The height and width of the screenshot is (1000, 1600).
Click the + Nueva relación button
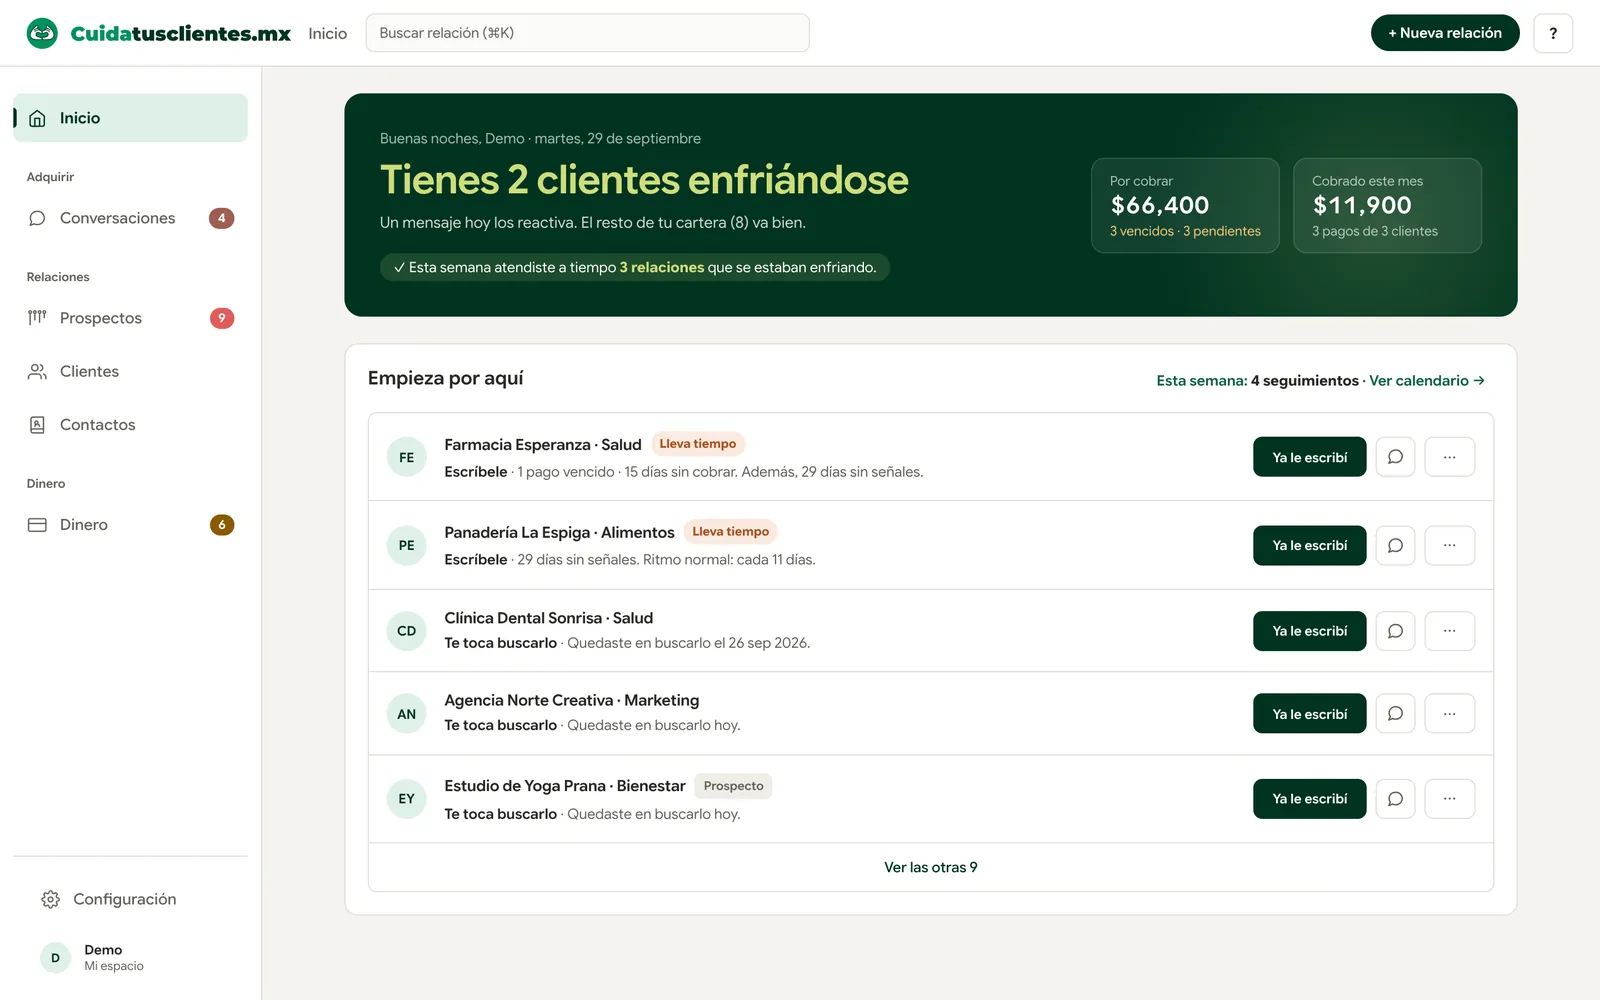(1445, 33)
